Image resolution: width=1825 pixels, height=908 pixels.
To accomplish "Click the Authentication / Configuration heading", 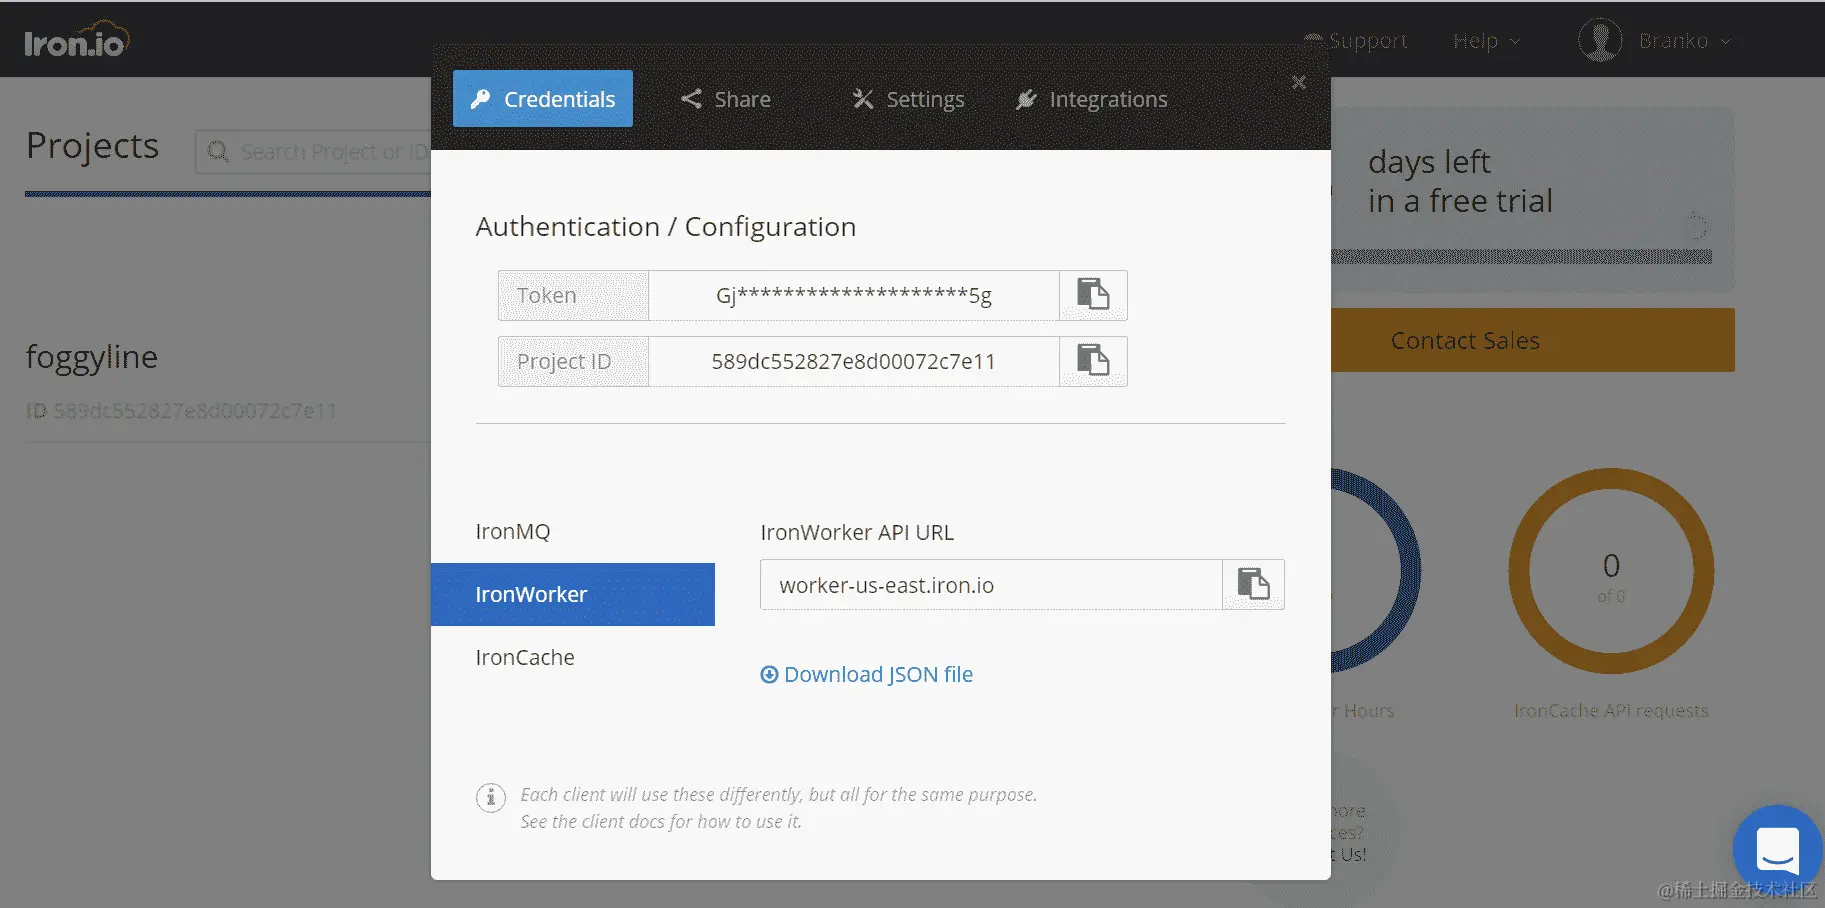I will point(666,227).
